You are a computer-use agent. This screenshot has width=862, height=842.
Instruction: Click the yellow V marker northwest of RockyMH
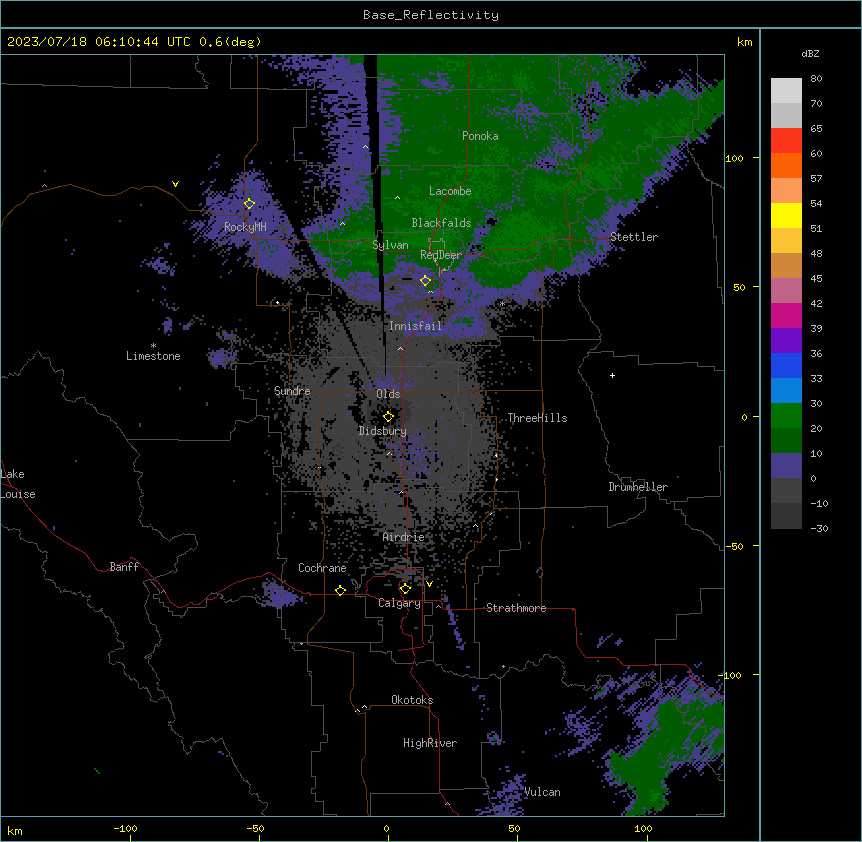click(x=175, y=184)
